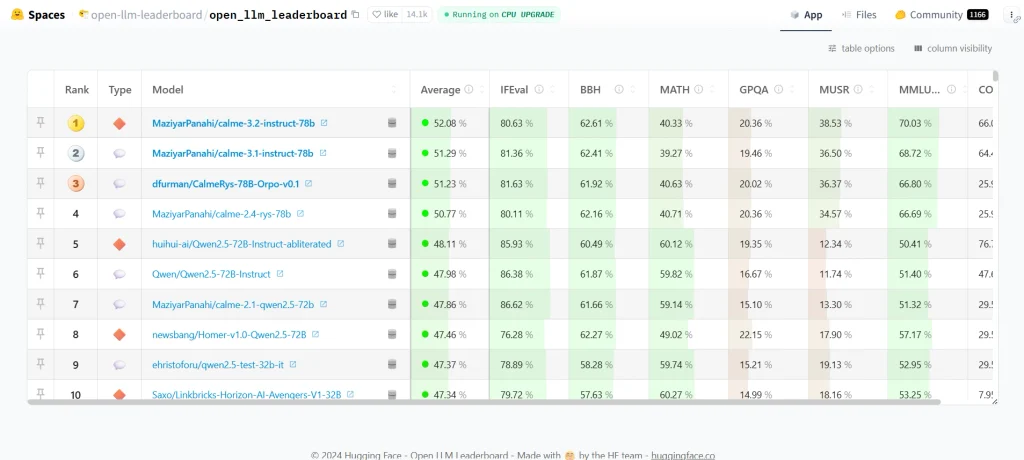Open external link icon for Qwen2.5-72B-Instruct-abliterated
Image resolution: width=1024 pixels, height=460 pixels.
(340, 244)
